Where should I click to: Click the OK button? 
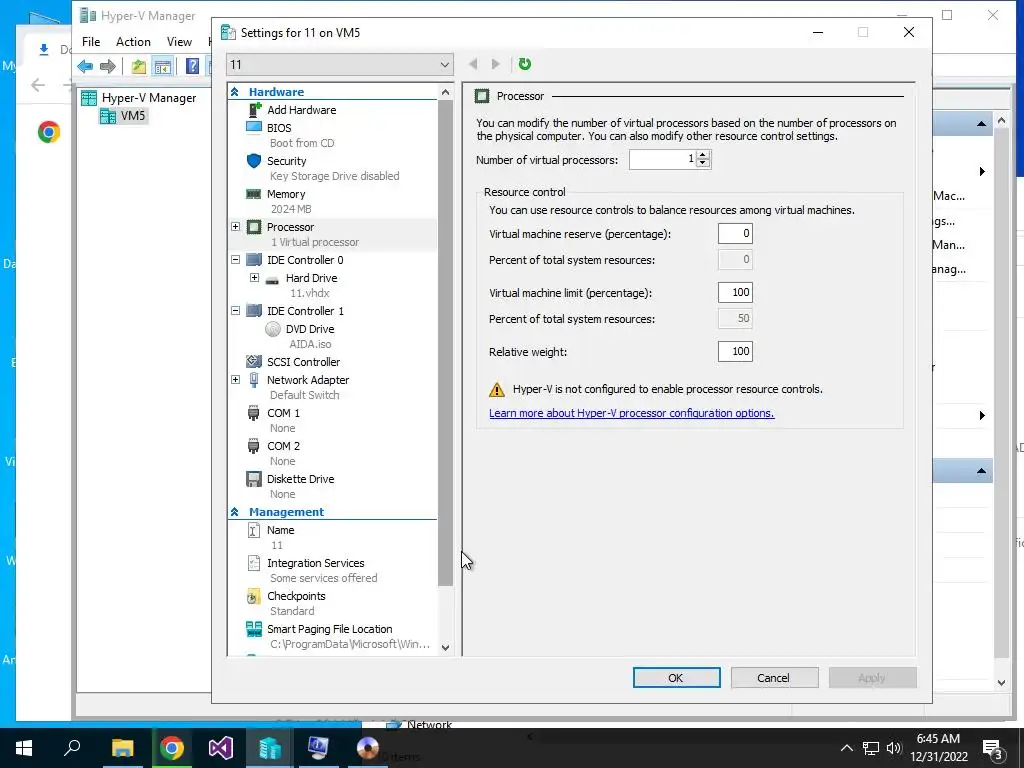click(677, 678)
